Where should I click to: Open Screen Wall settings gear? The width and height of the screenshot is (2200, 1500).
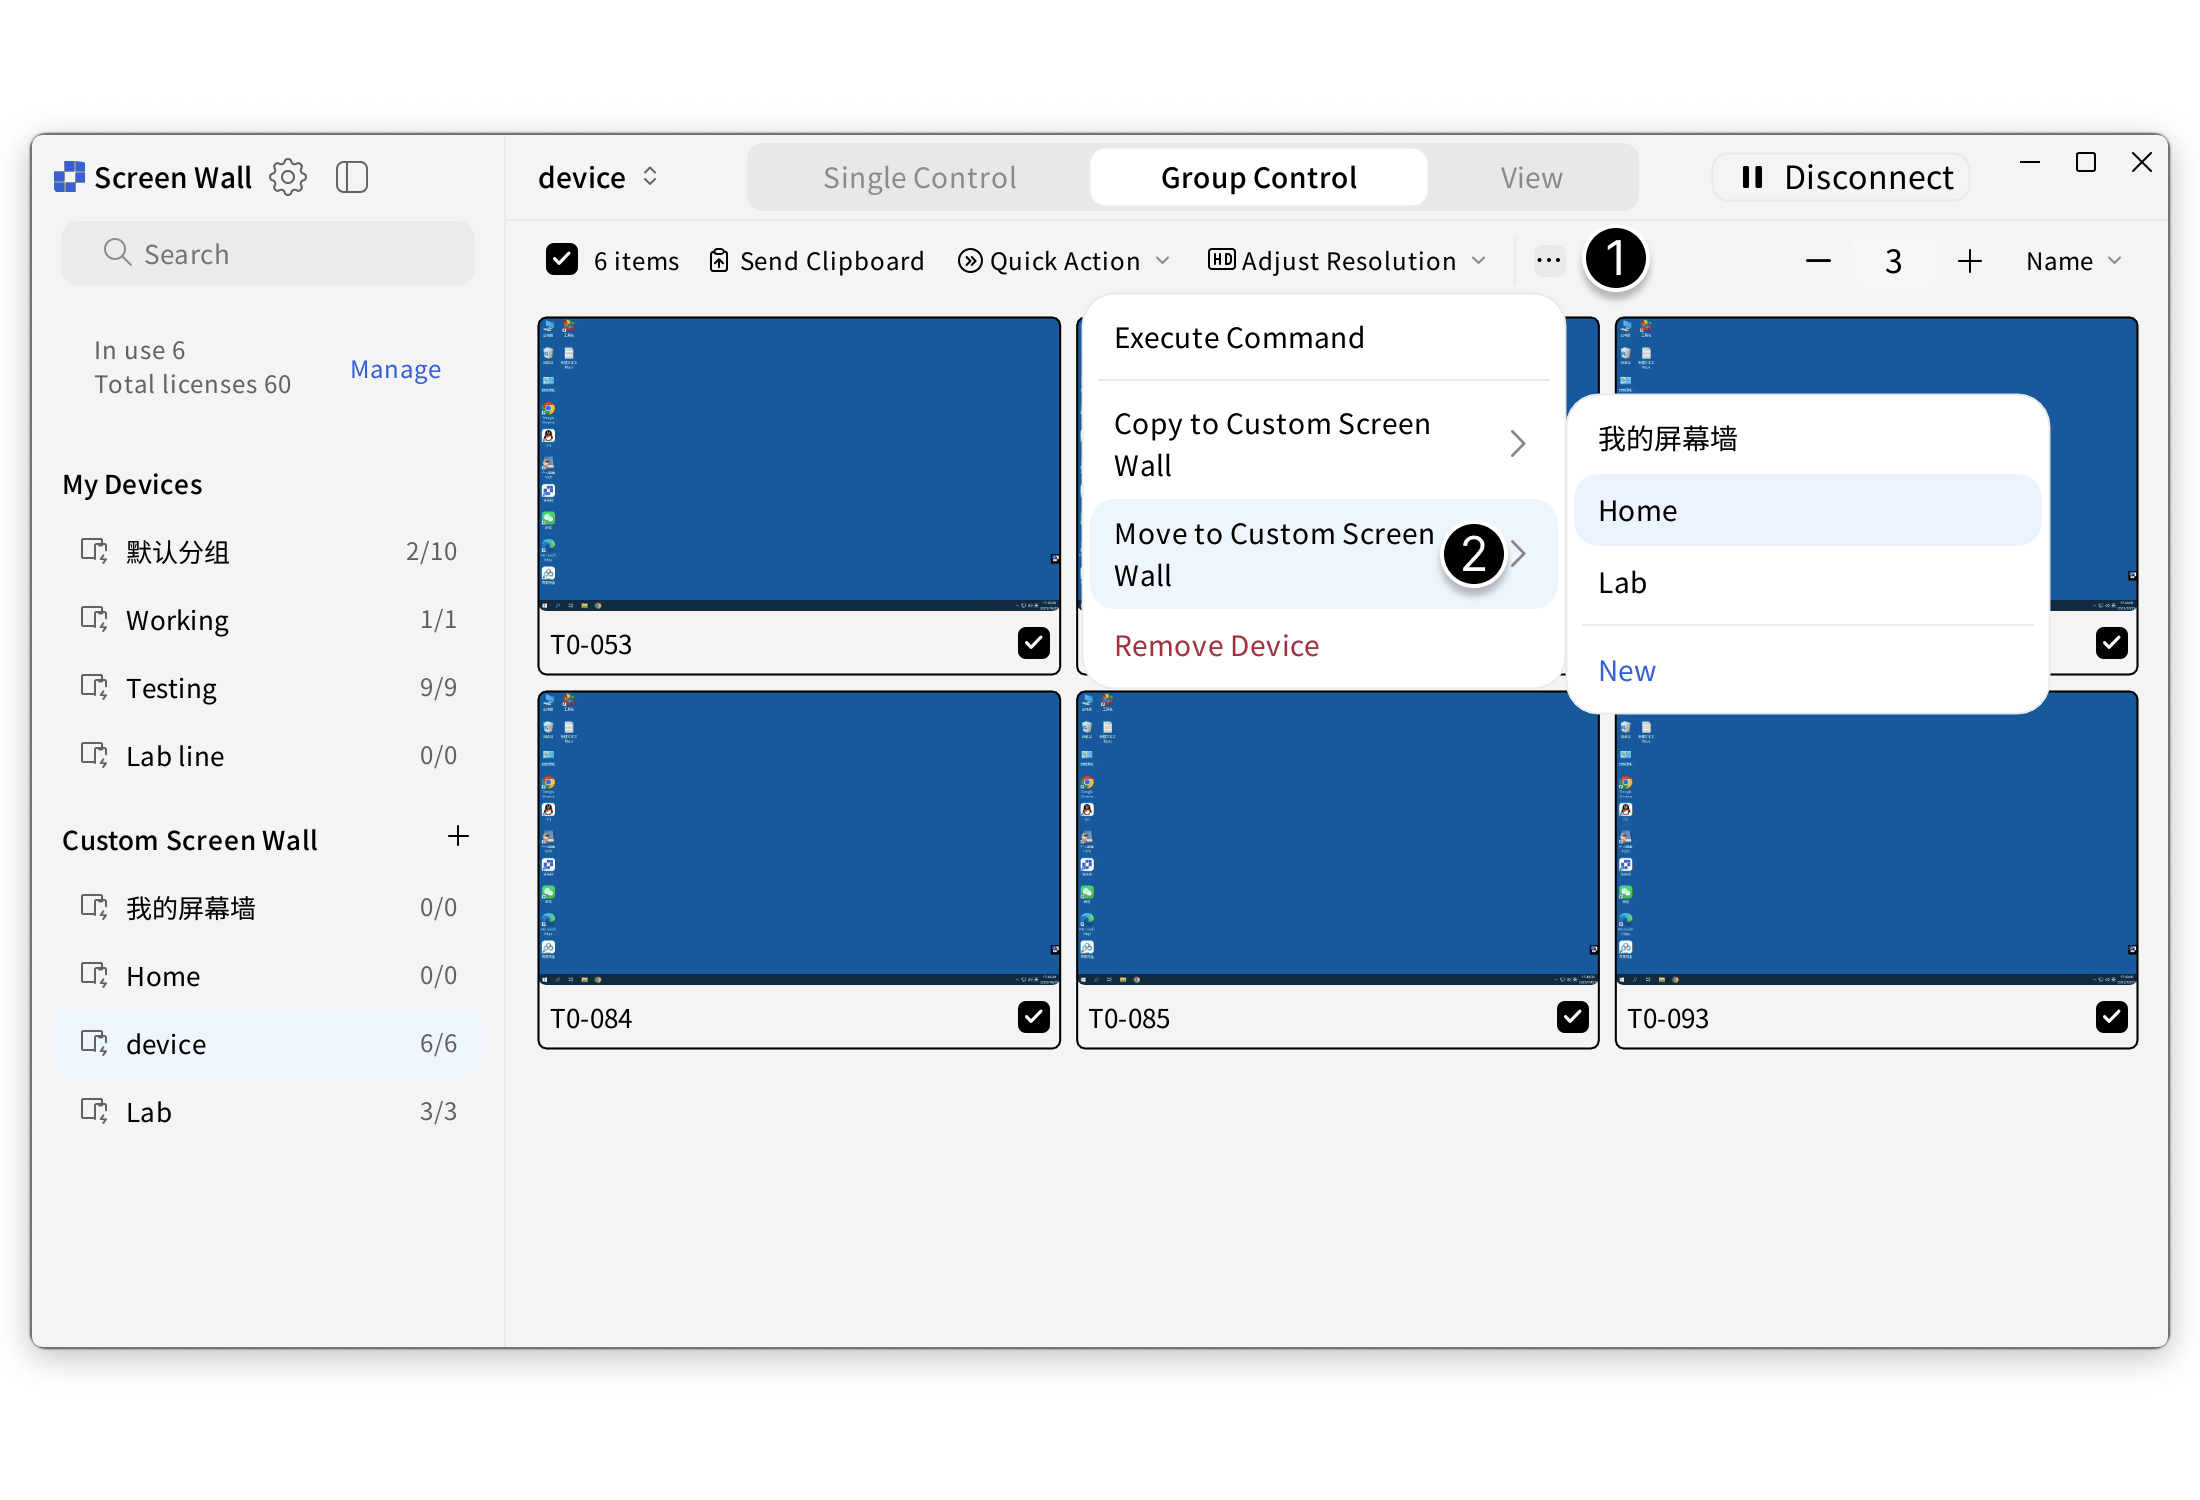click(x=288, y=177)
